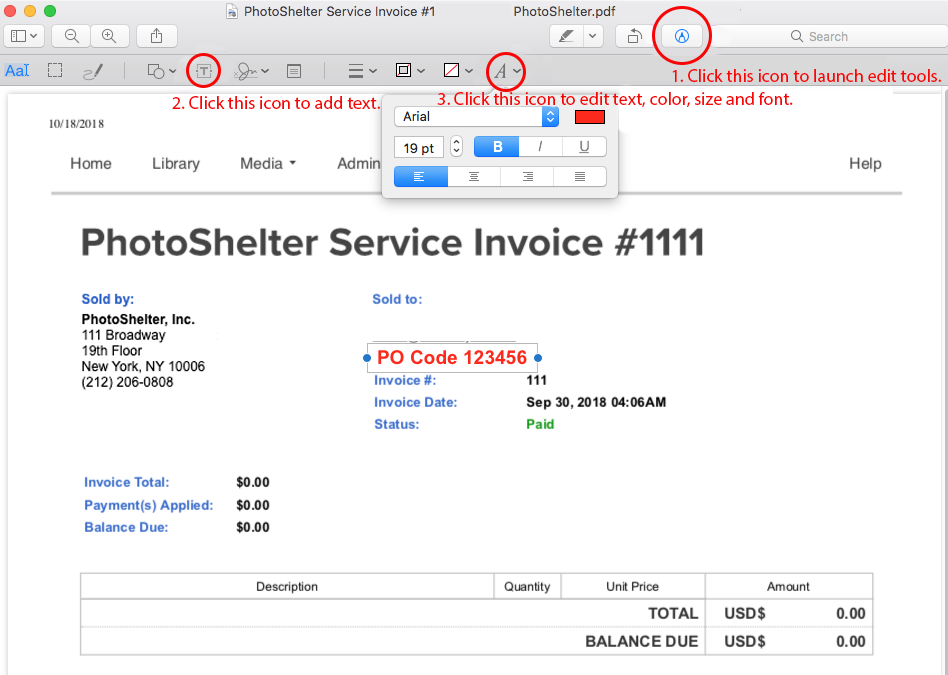
Task: Click the 'Invoice #:' label
Action: [x=405, y=380]
